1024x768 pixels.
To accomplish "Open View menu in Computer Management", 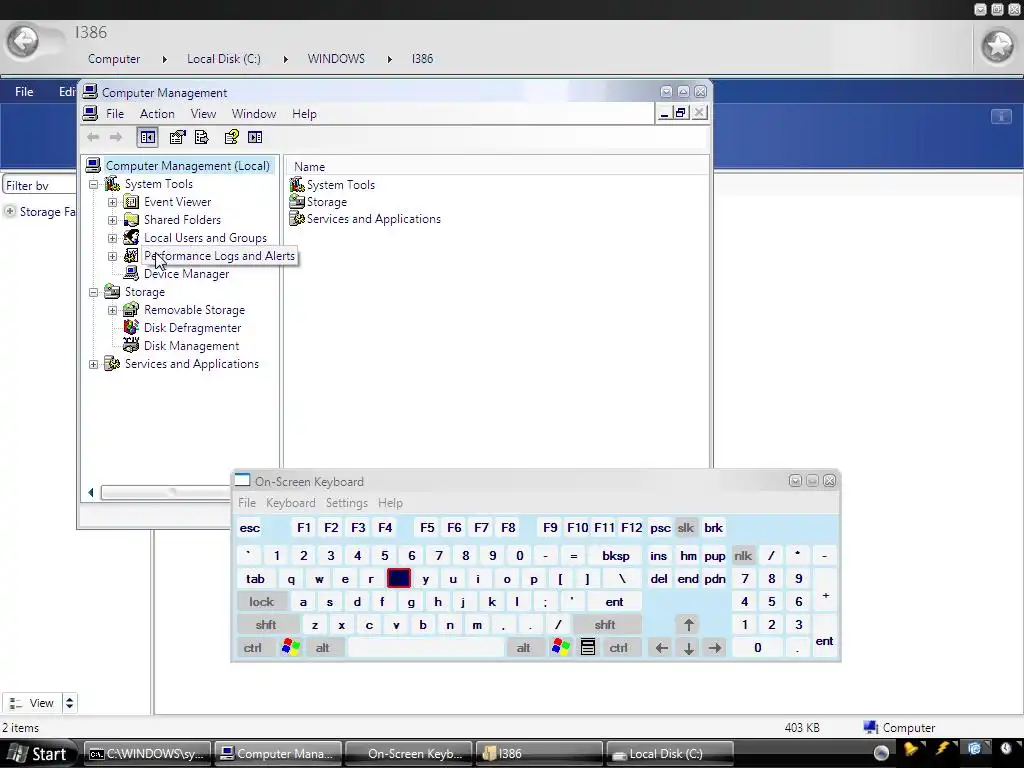I will click(x=203, y=114).
